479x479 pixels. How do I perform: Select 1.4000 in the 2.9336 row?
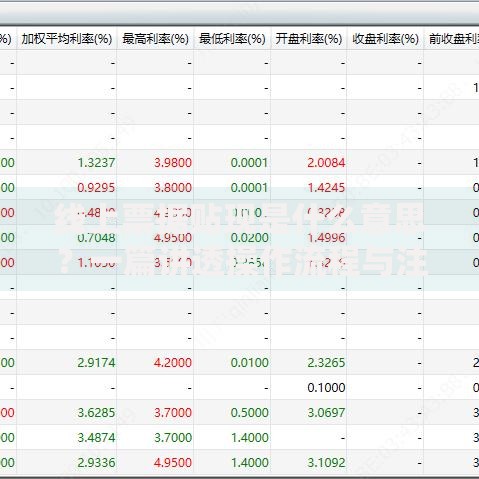point(249,463)
